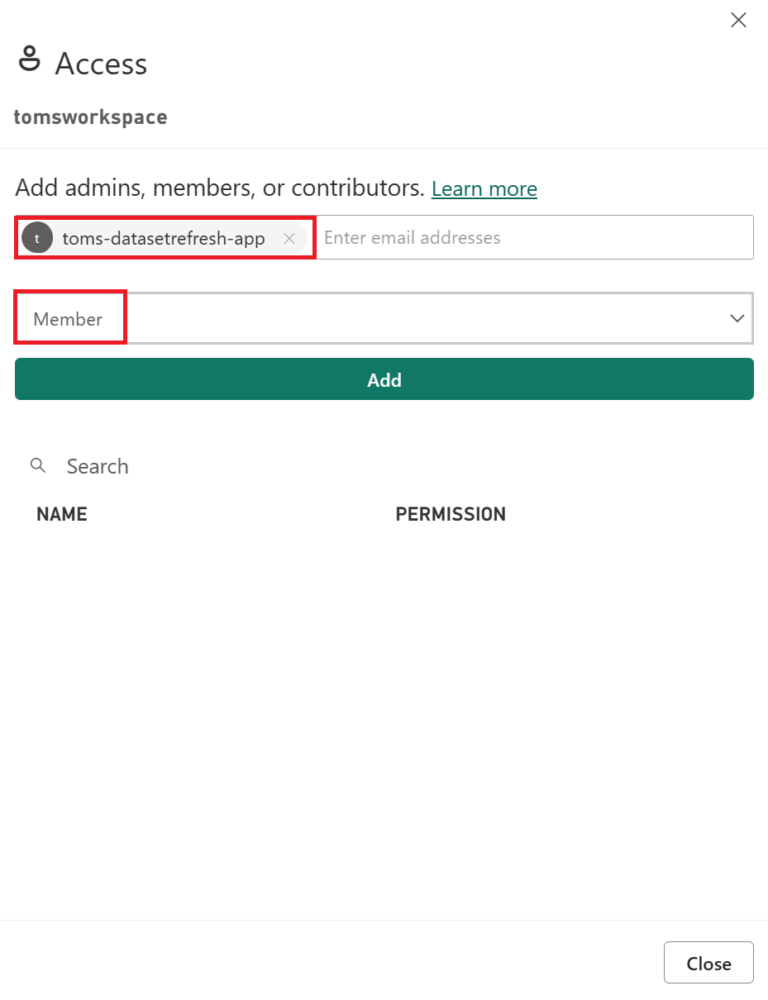Select the NAME column header
The height and width of the screenshot is (1000, 768).
(61, 513)
